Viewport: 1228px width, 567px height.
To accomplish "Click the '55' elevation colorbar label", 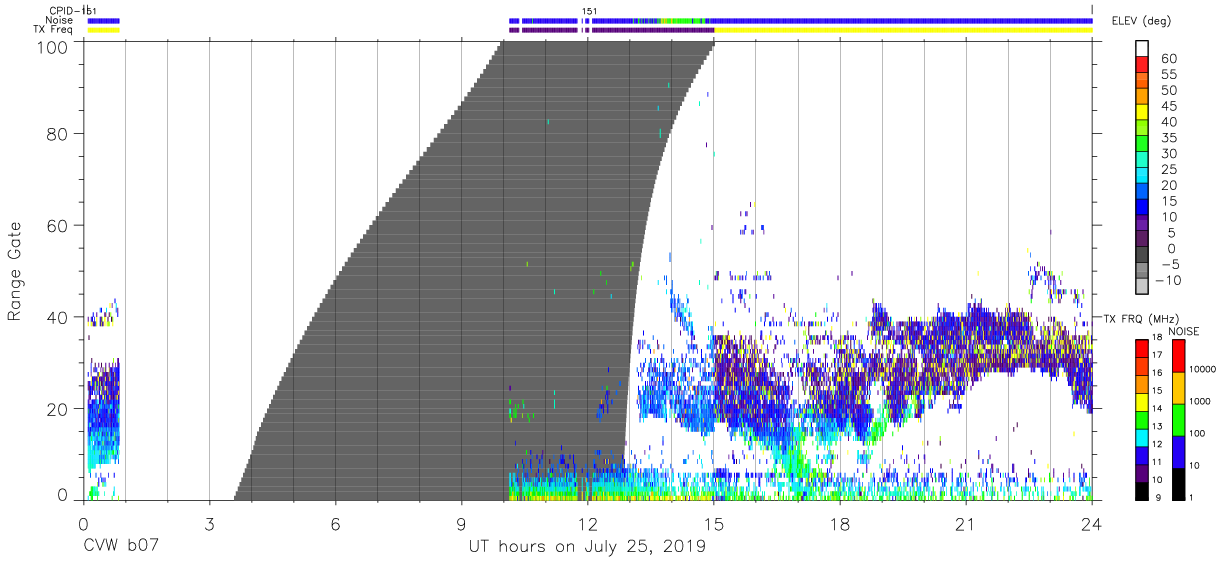I will coord(1168,75).
